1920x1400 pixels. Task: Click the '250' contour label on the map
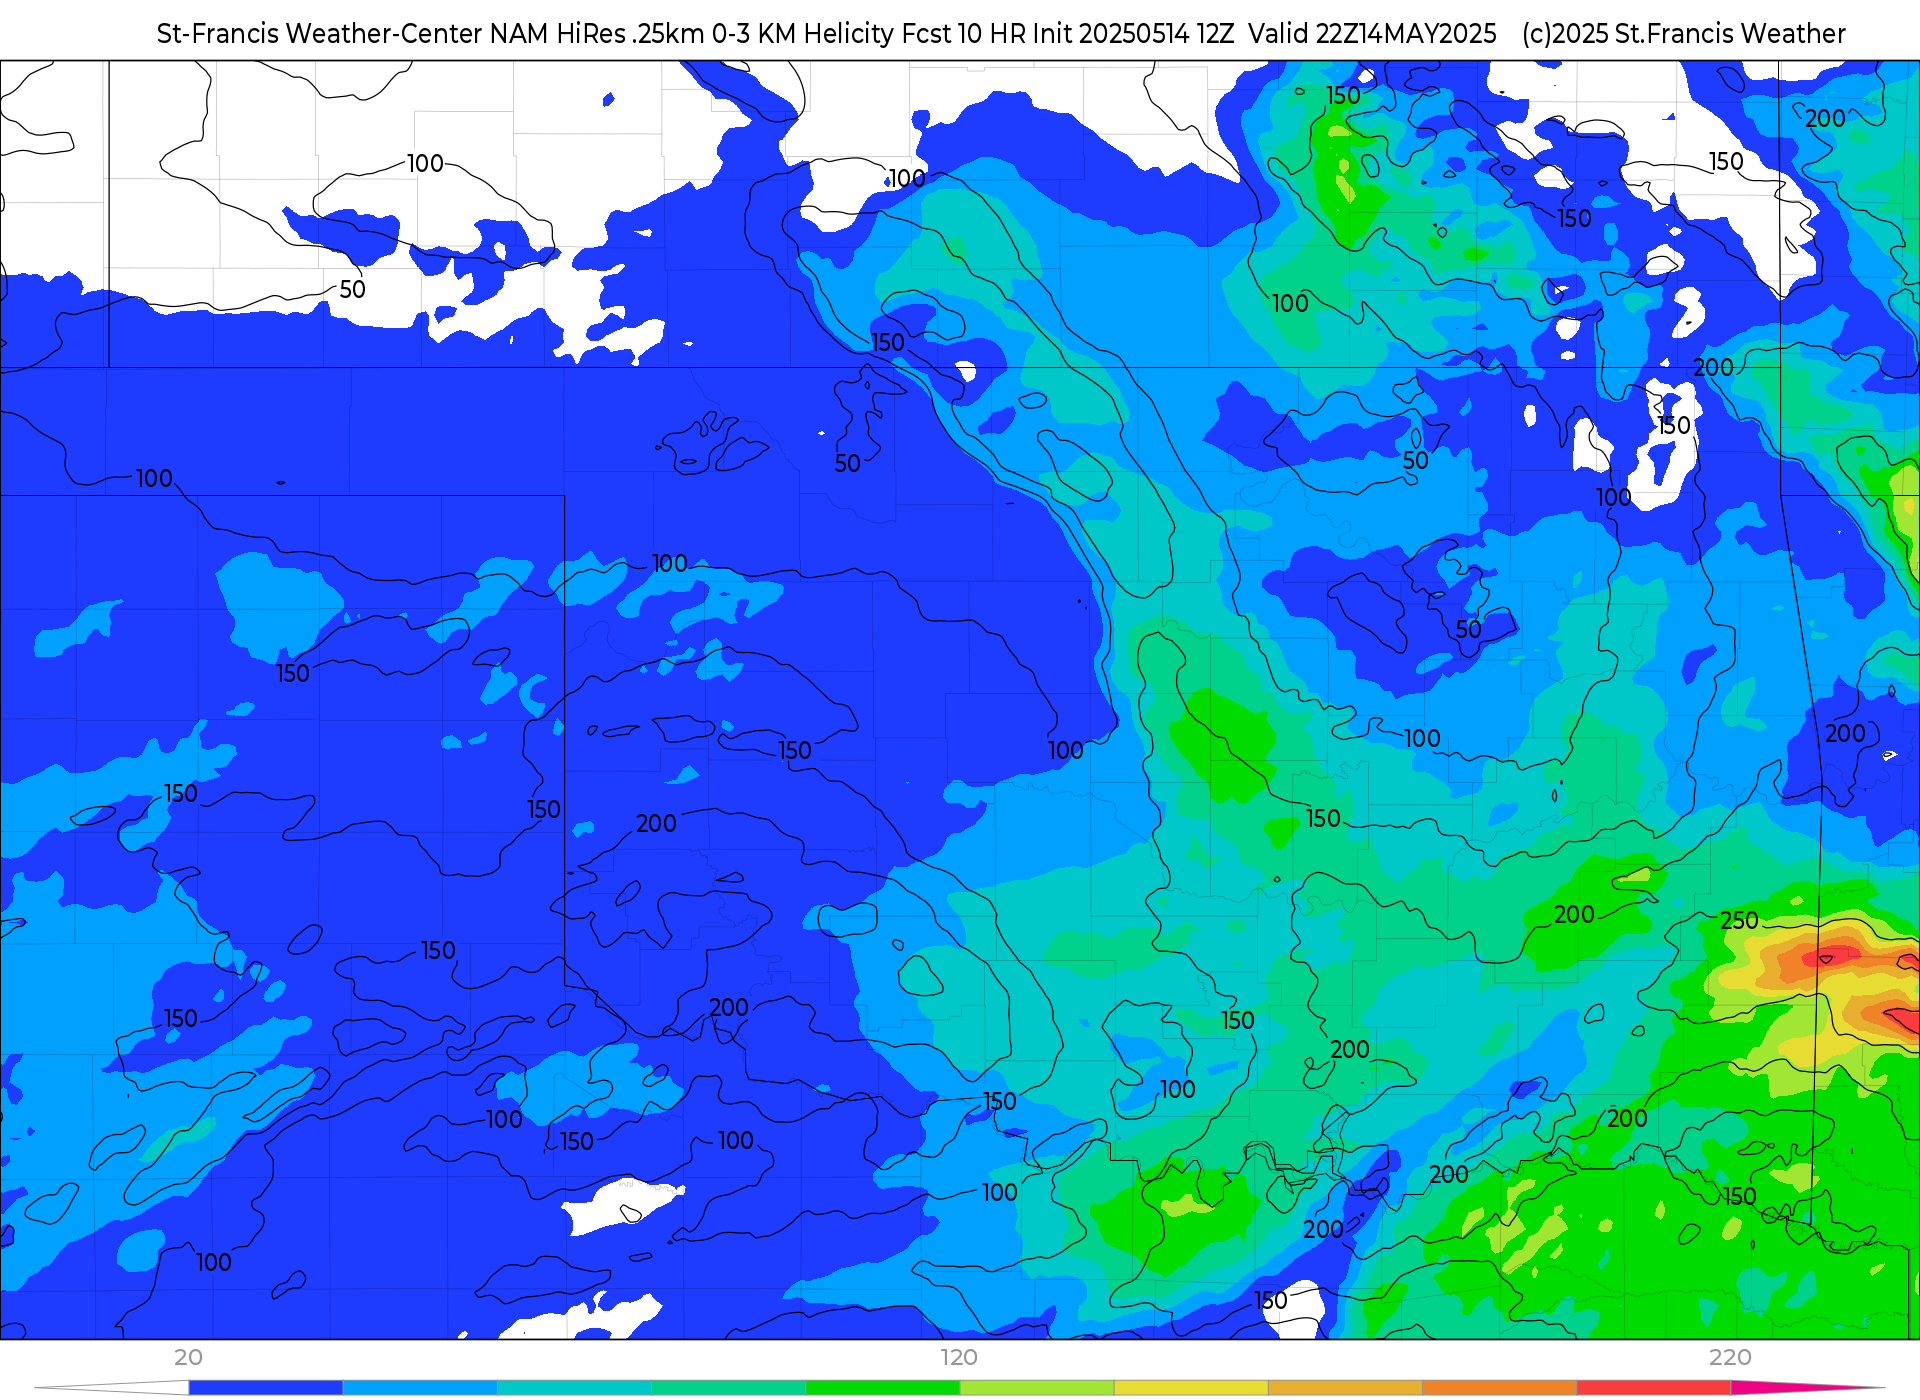click(x=1739, y=920)
